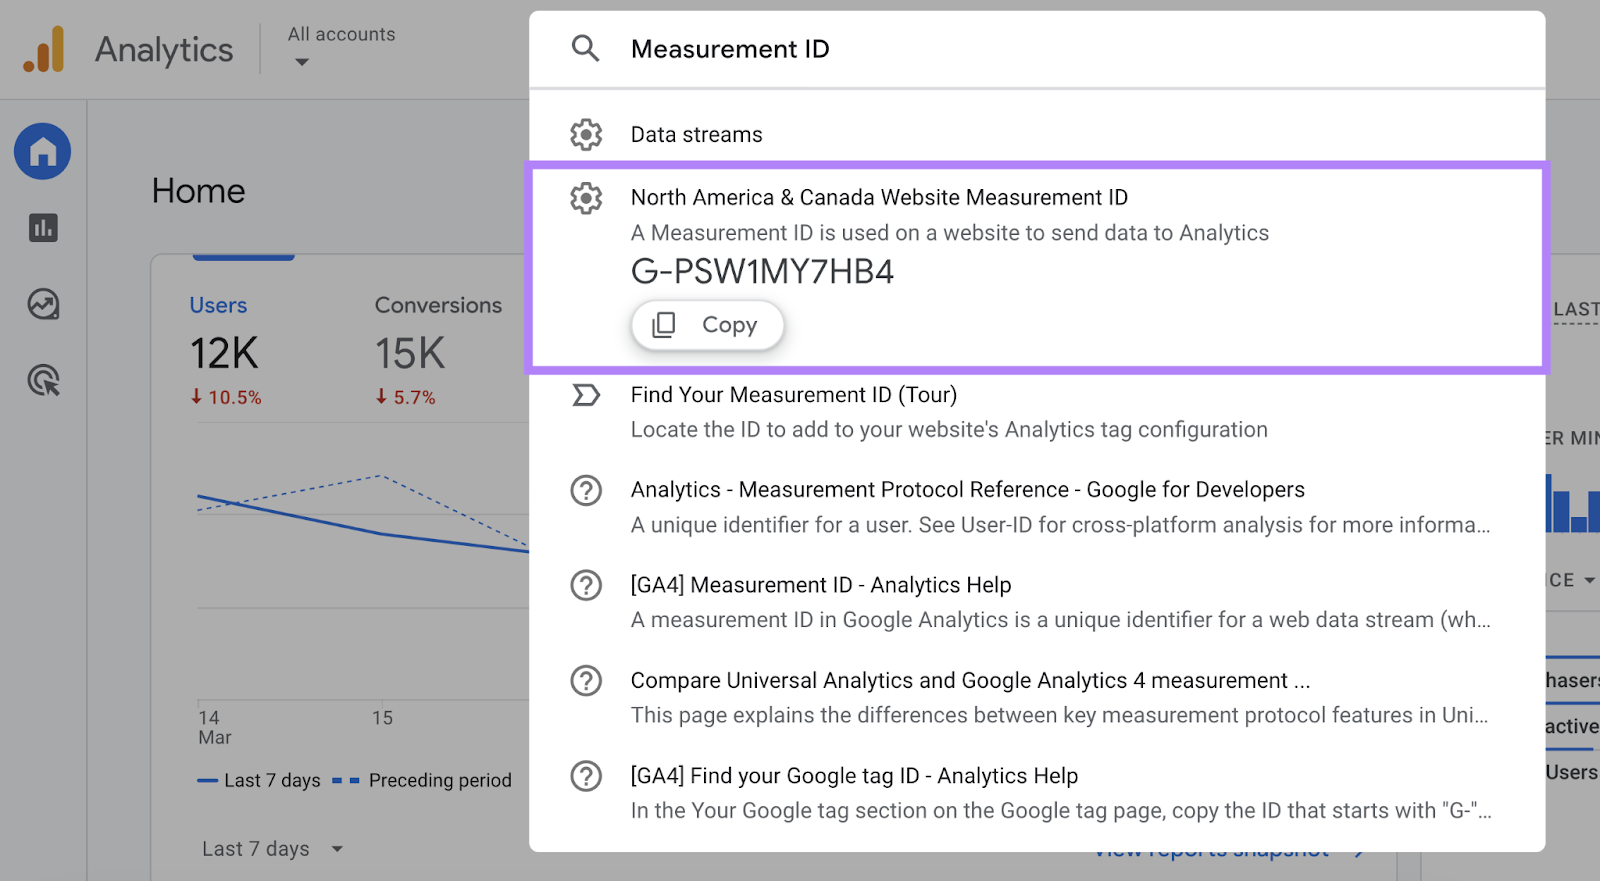Click the gear icon beside Data streams
This screenshot has height=881, width=1600.
586,134
